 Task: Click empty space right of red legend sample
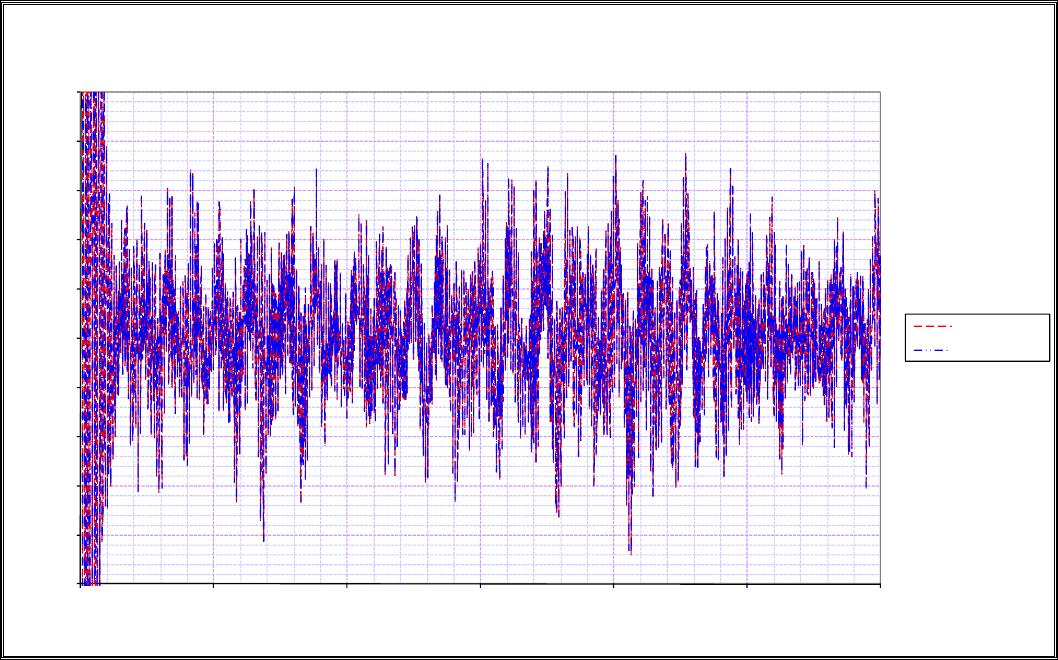[x=1000, y=326]
